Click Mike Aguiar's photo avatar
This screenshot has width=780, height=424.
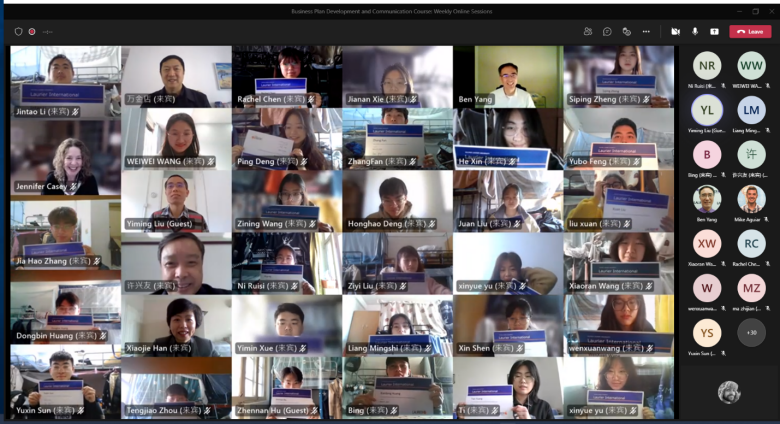(751, 199)
